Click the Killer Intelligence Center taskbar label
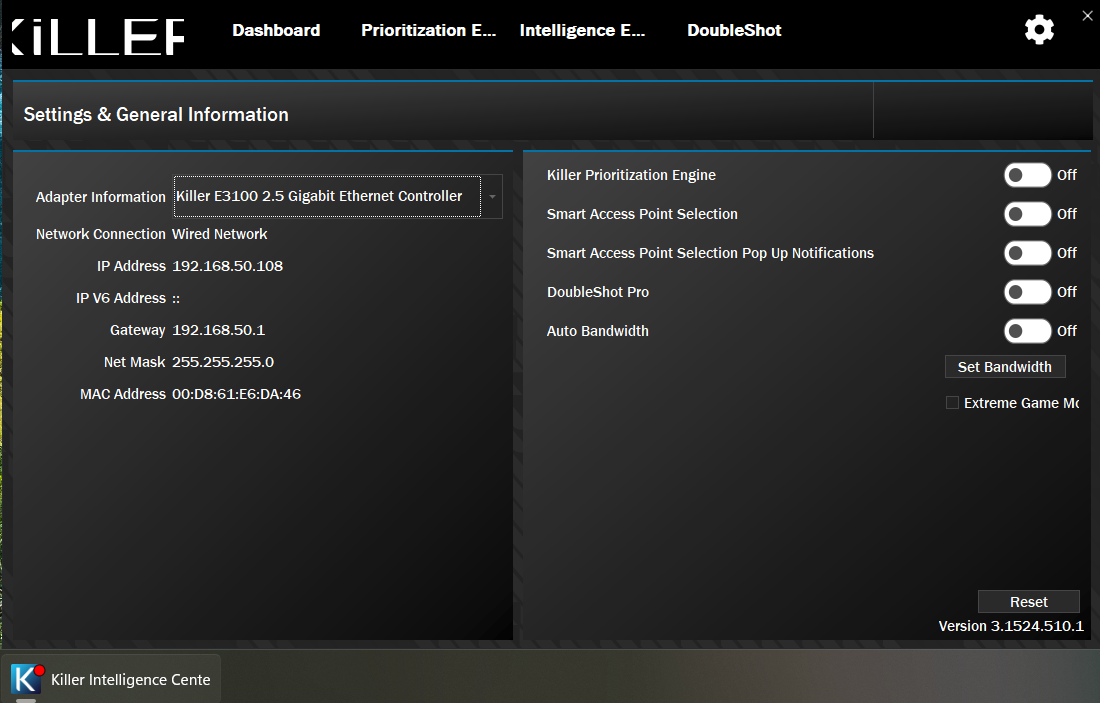1100x703 pixels. coord(130,680)
